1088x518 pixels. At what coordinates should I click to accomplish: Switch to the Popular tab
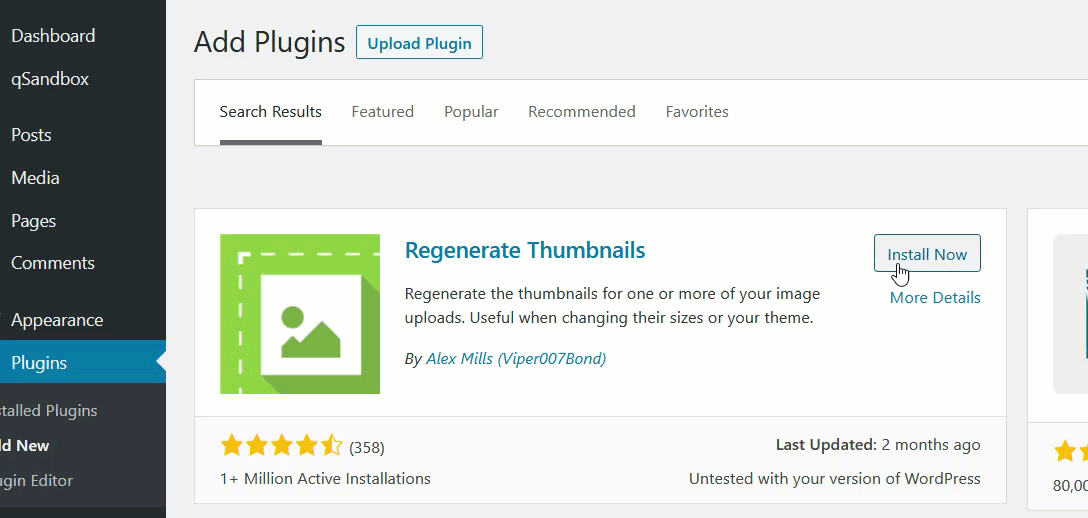471,112
